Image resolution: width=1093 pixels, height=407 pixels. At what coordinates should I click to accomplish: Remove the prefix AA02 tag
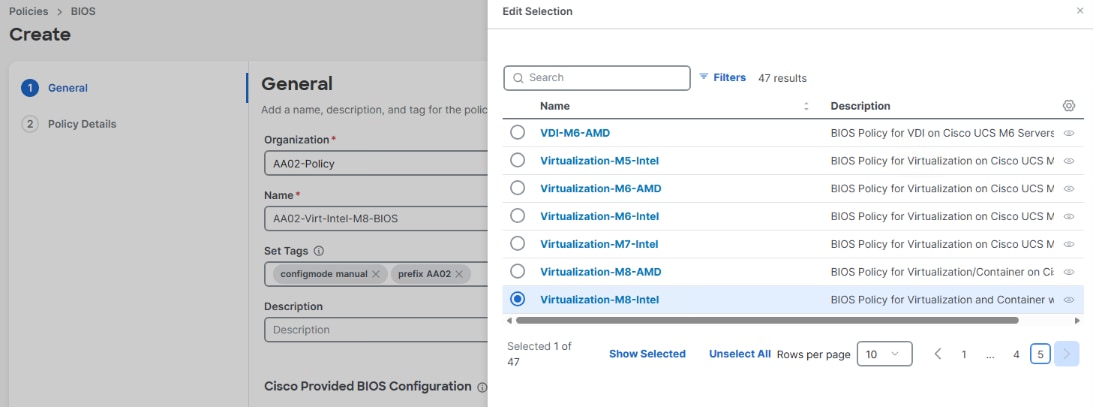pos(459,274)
